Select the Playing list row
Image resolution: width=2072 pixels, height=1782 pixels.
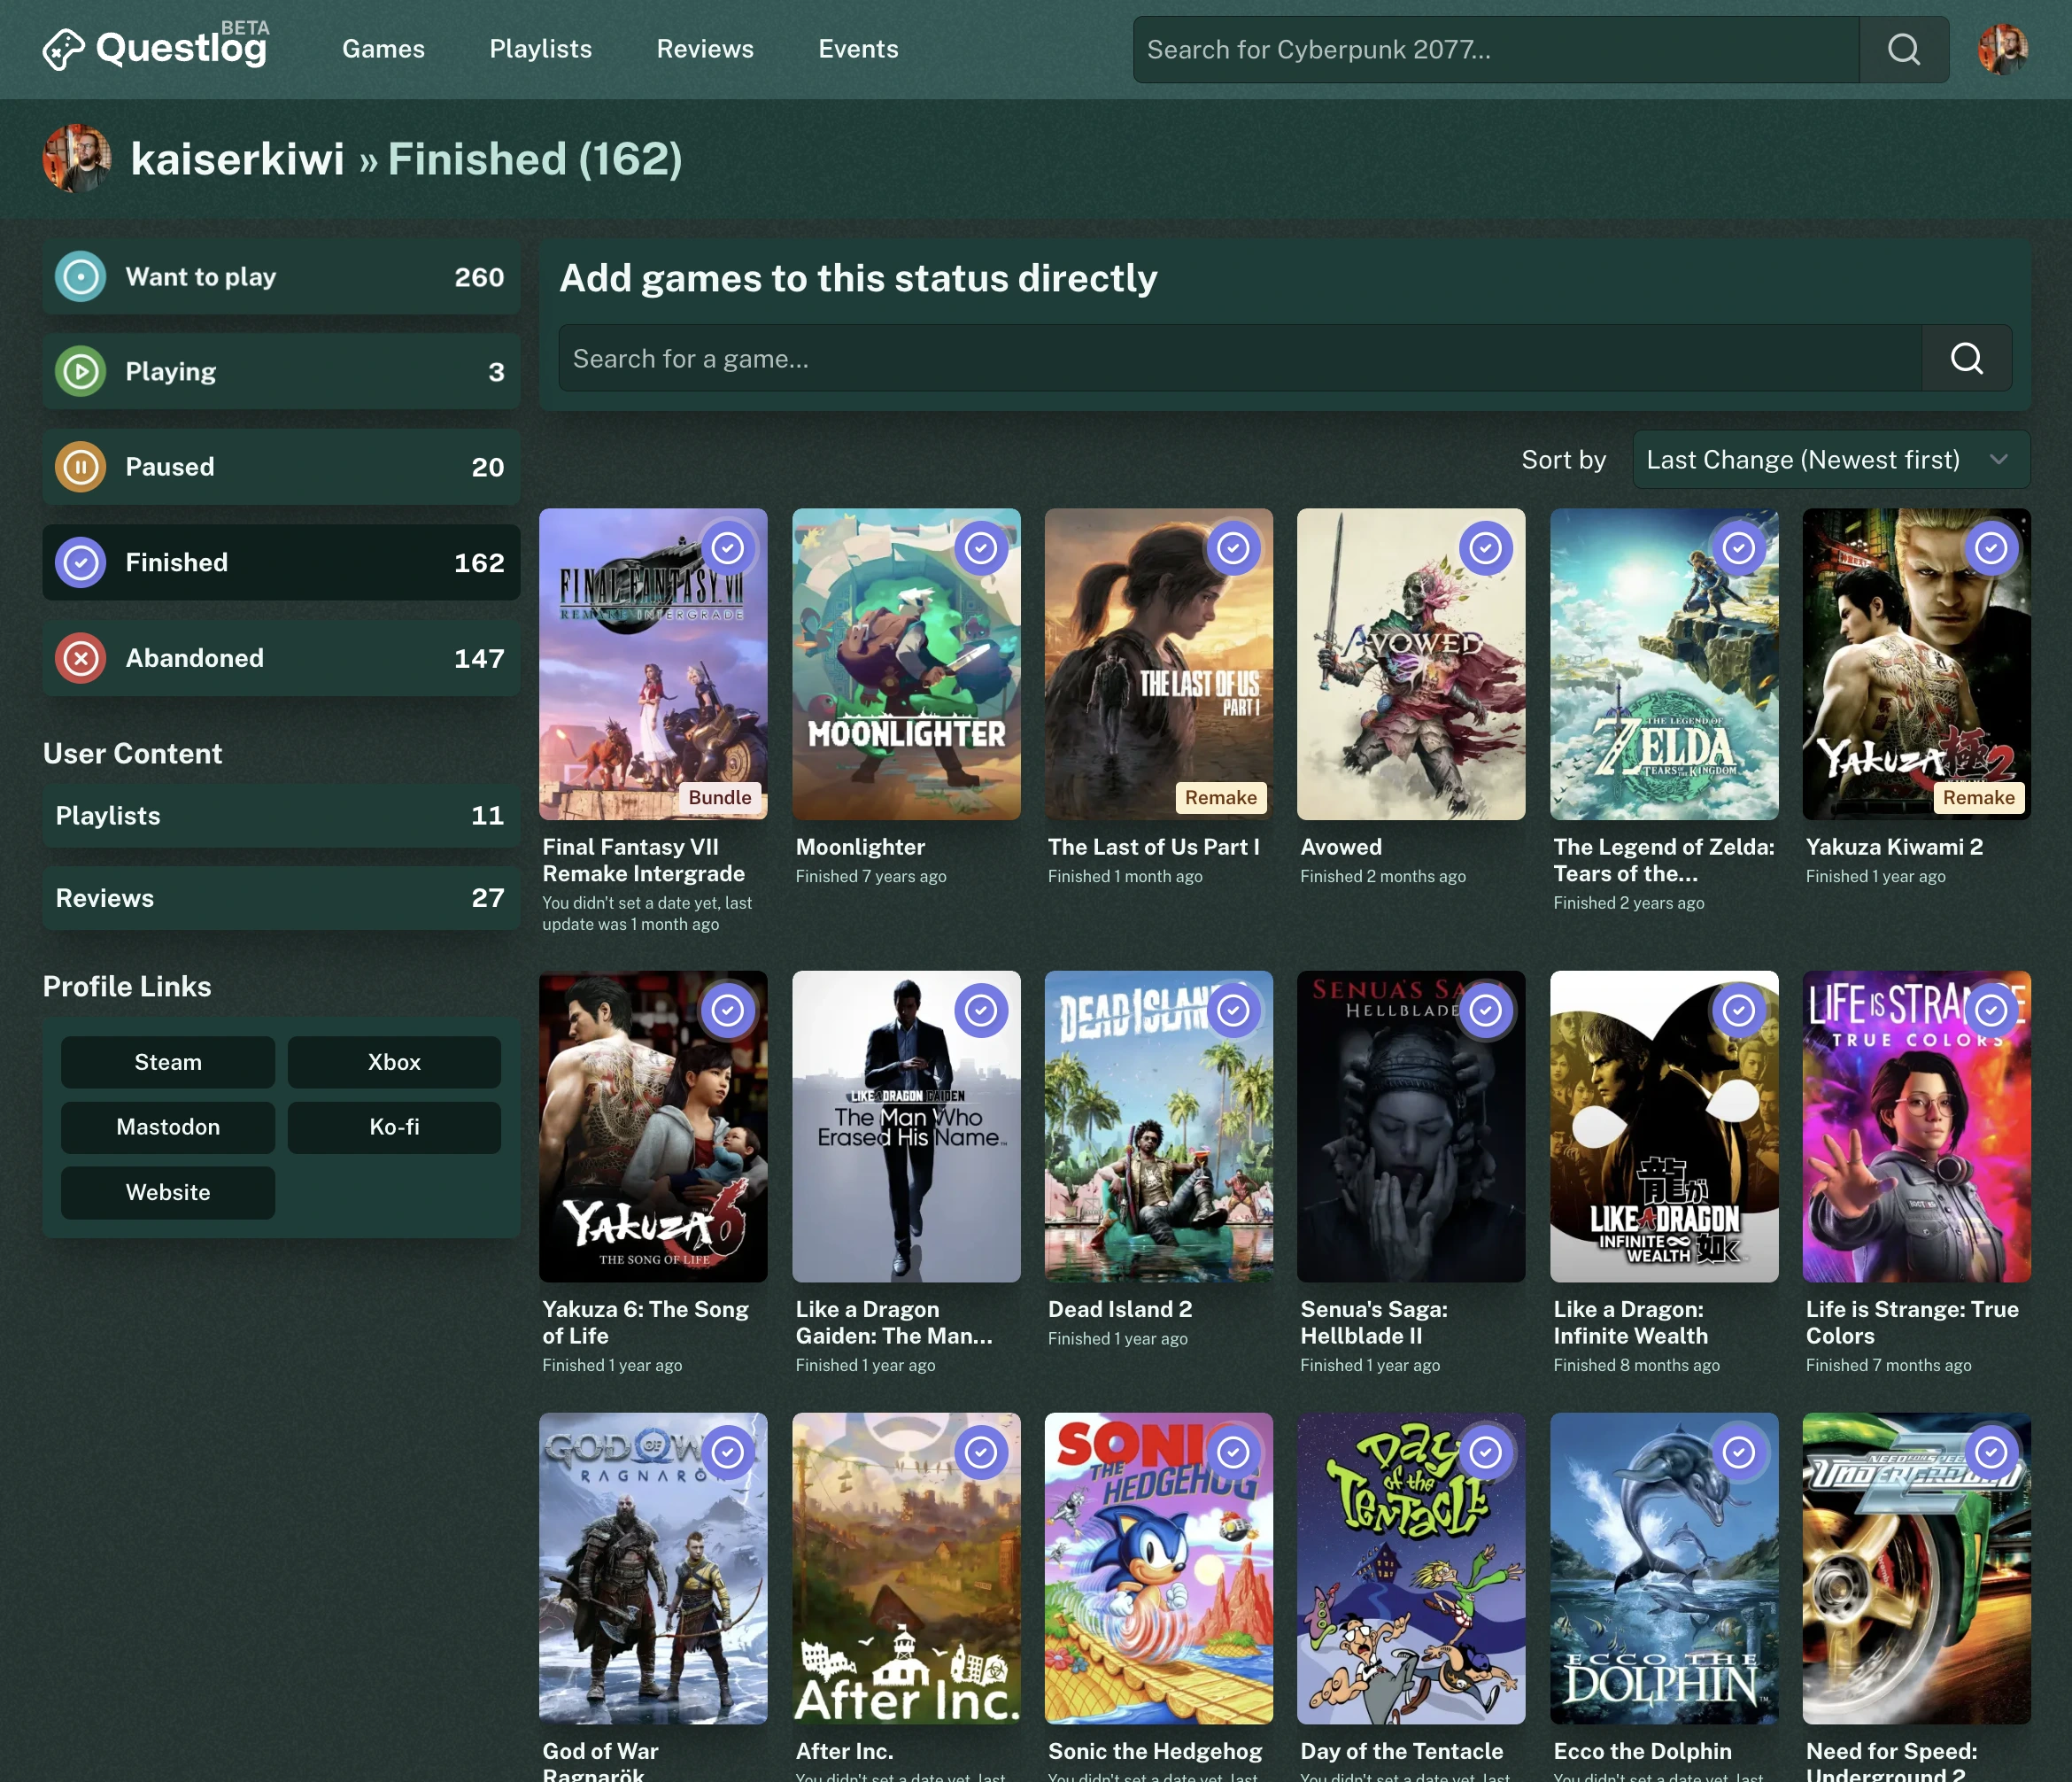pyautogui.click(x=281, y=371)
